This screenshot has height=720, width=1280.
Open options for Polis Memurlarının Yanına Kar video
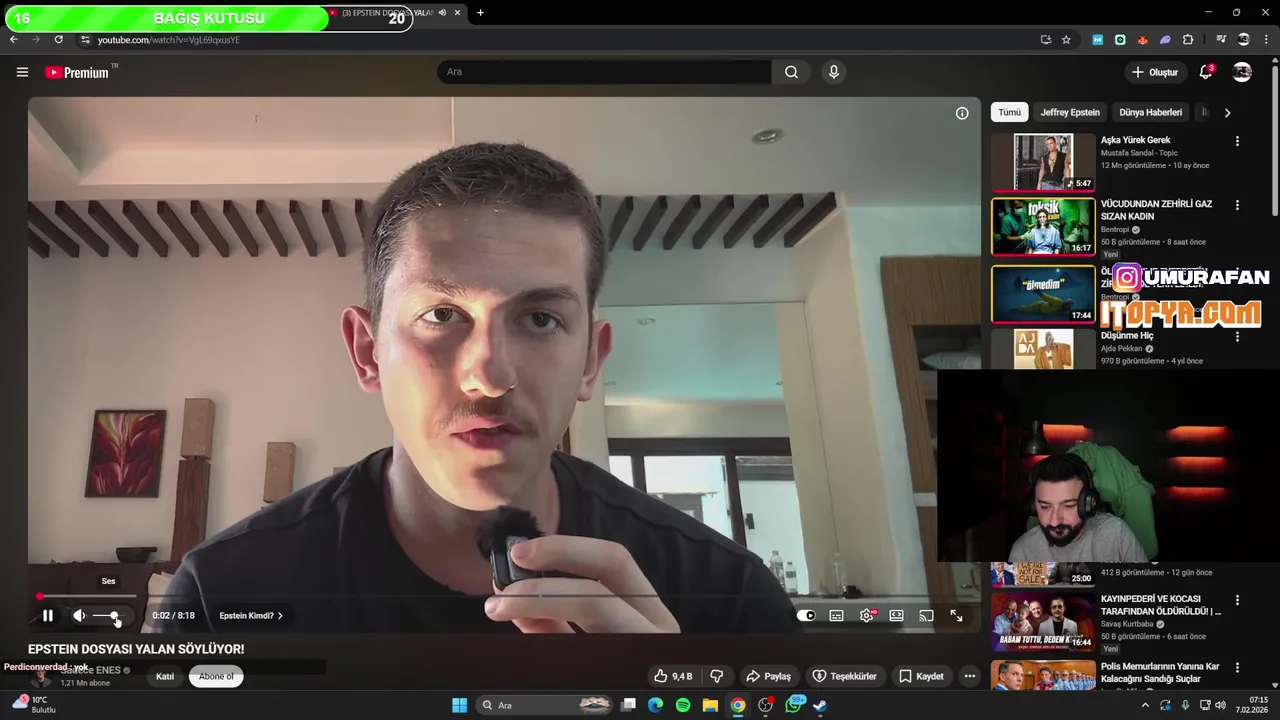[x=1237, y=667]
